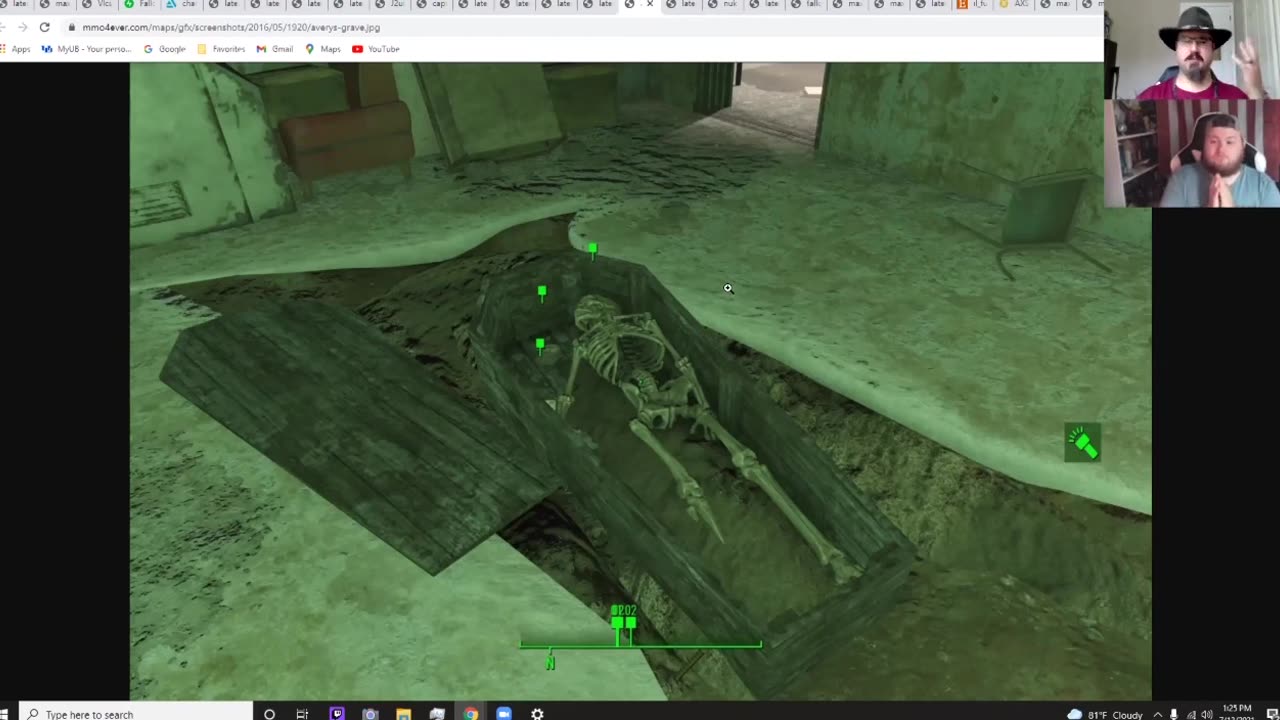Expand the system tray hidden icons

(1158, 714)
